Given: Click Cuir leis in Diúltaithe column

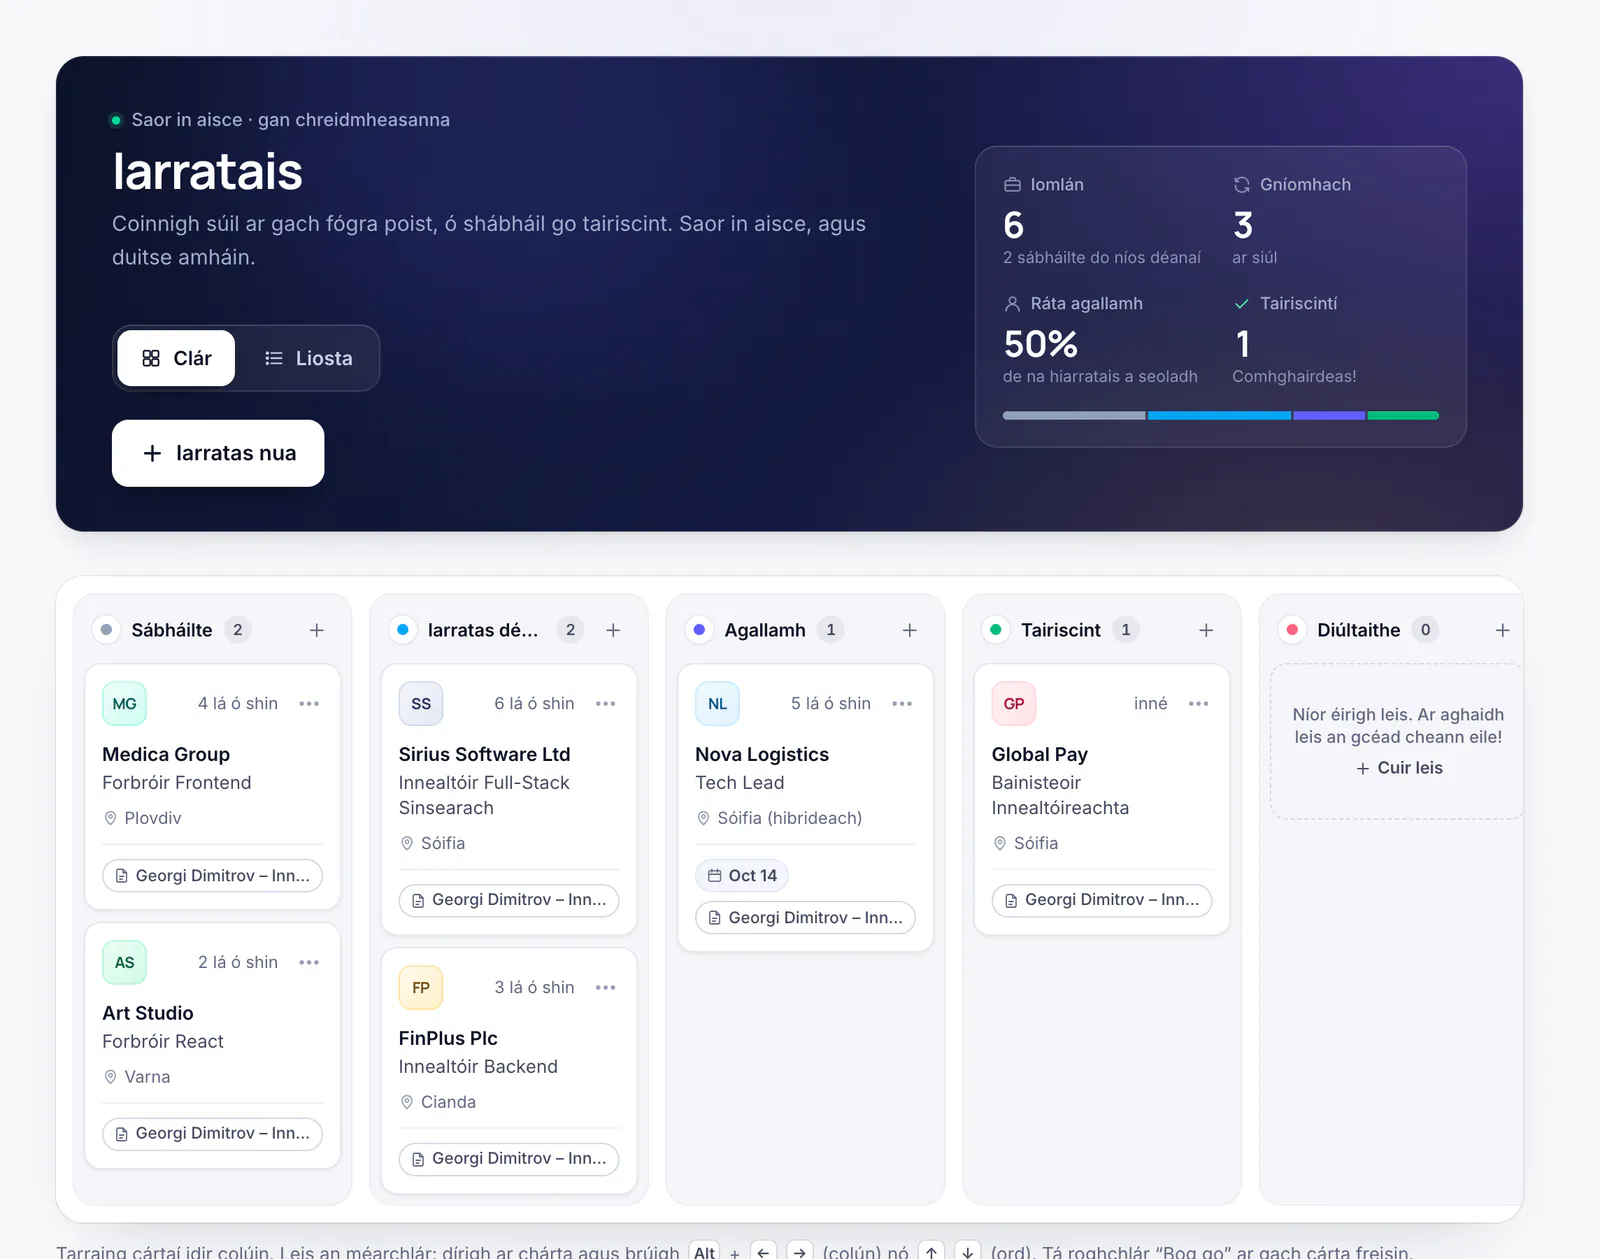Looking at the screenshot, I should 1399,768.
